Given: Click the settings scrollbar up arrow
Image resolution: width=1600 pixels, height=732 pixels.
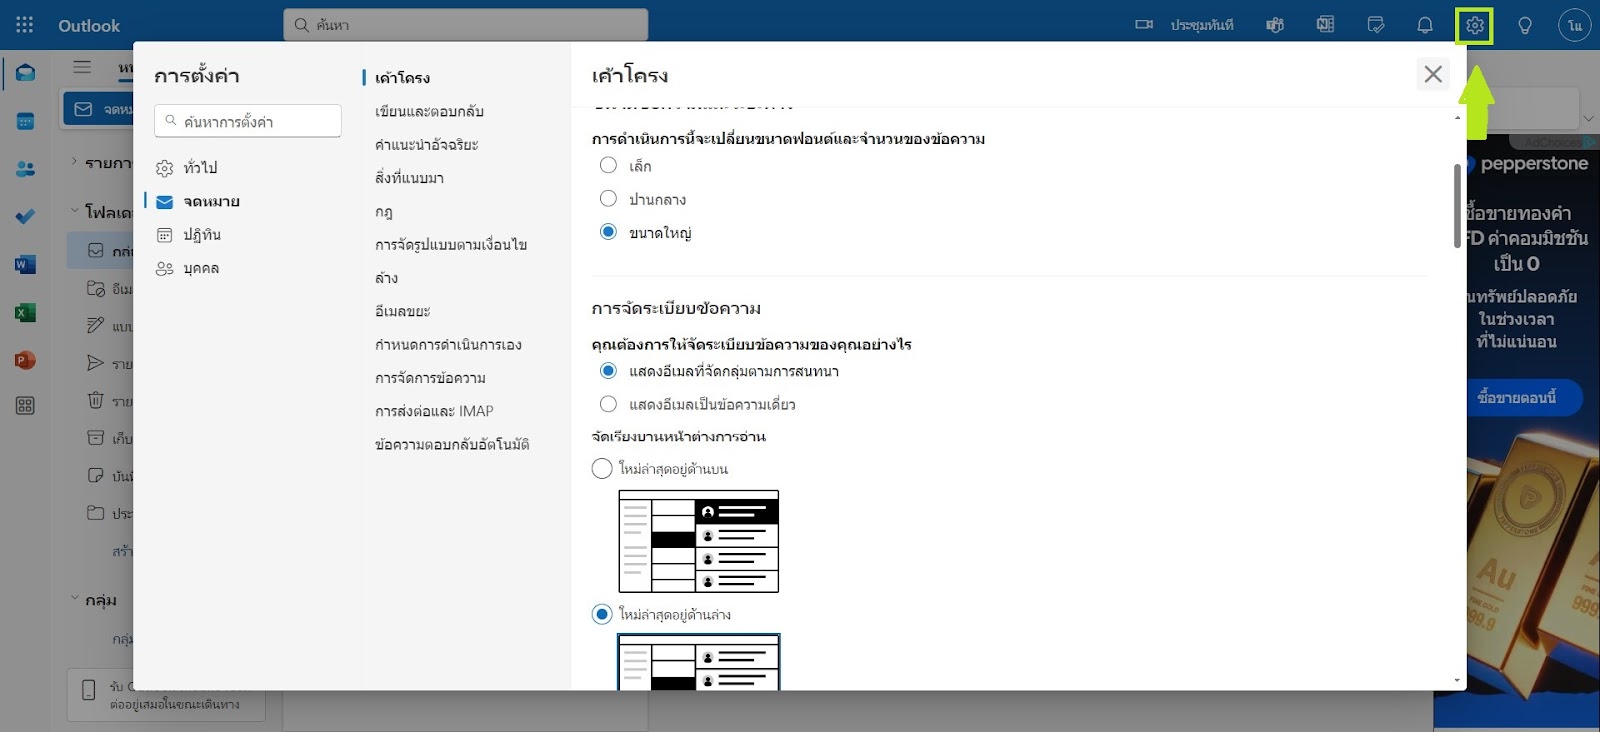Looking at the screenshot, I should 1457,118.
